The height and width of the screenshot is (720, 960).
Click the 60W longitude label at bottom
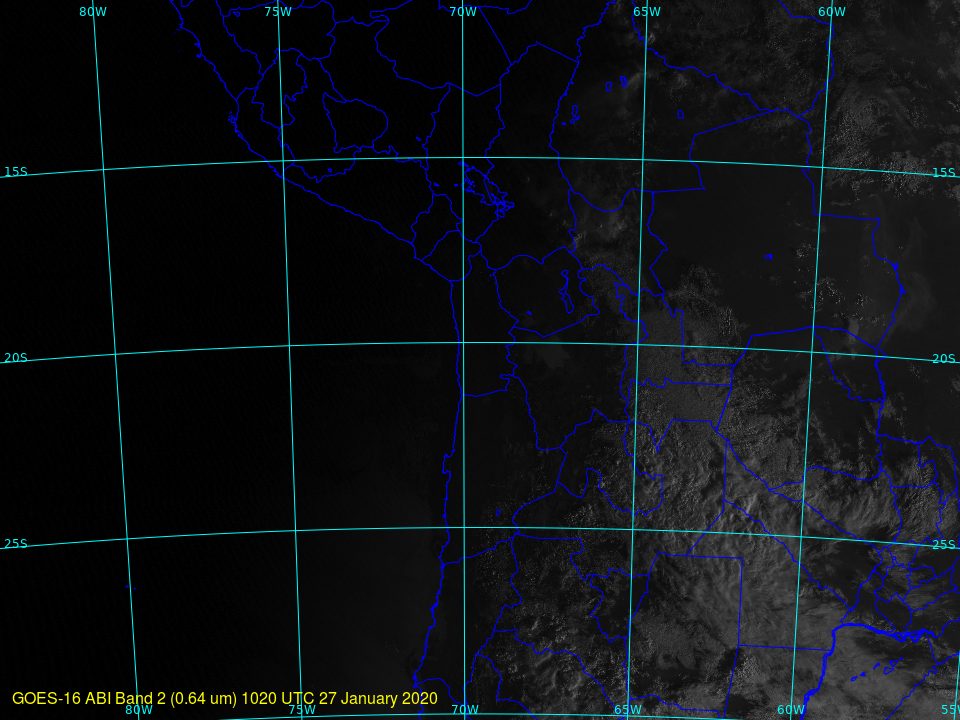click(x=790, y=710)
